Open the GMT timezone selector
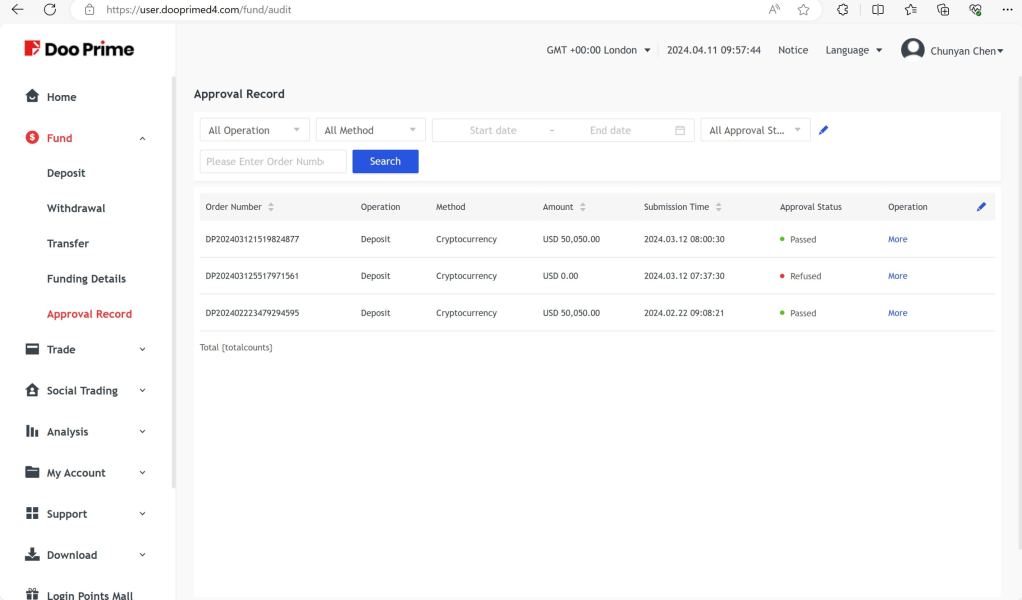1022x600 pixels. click(598, 51)
